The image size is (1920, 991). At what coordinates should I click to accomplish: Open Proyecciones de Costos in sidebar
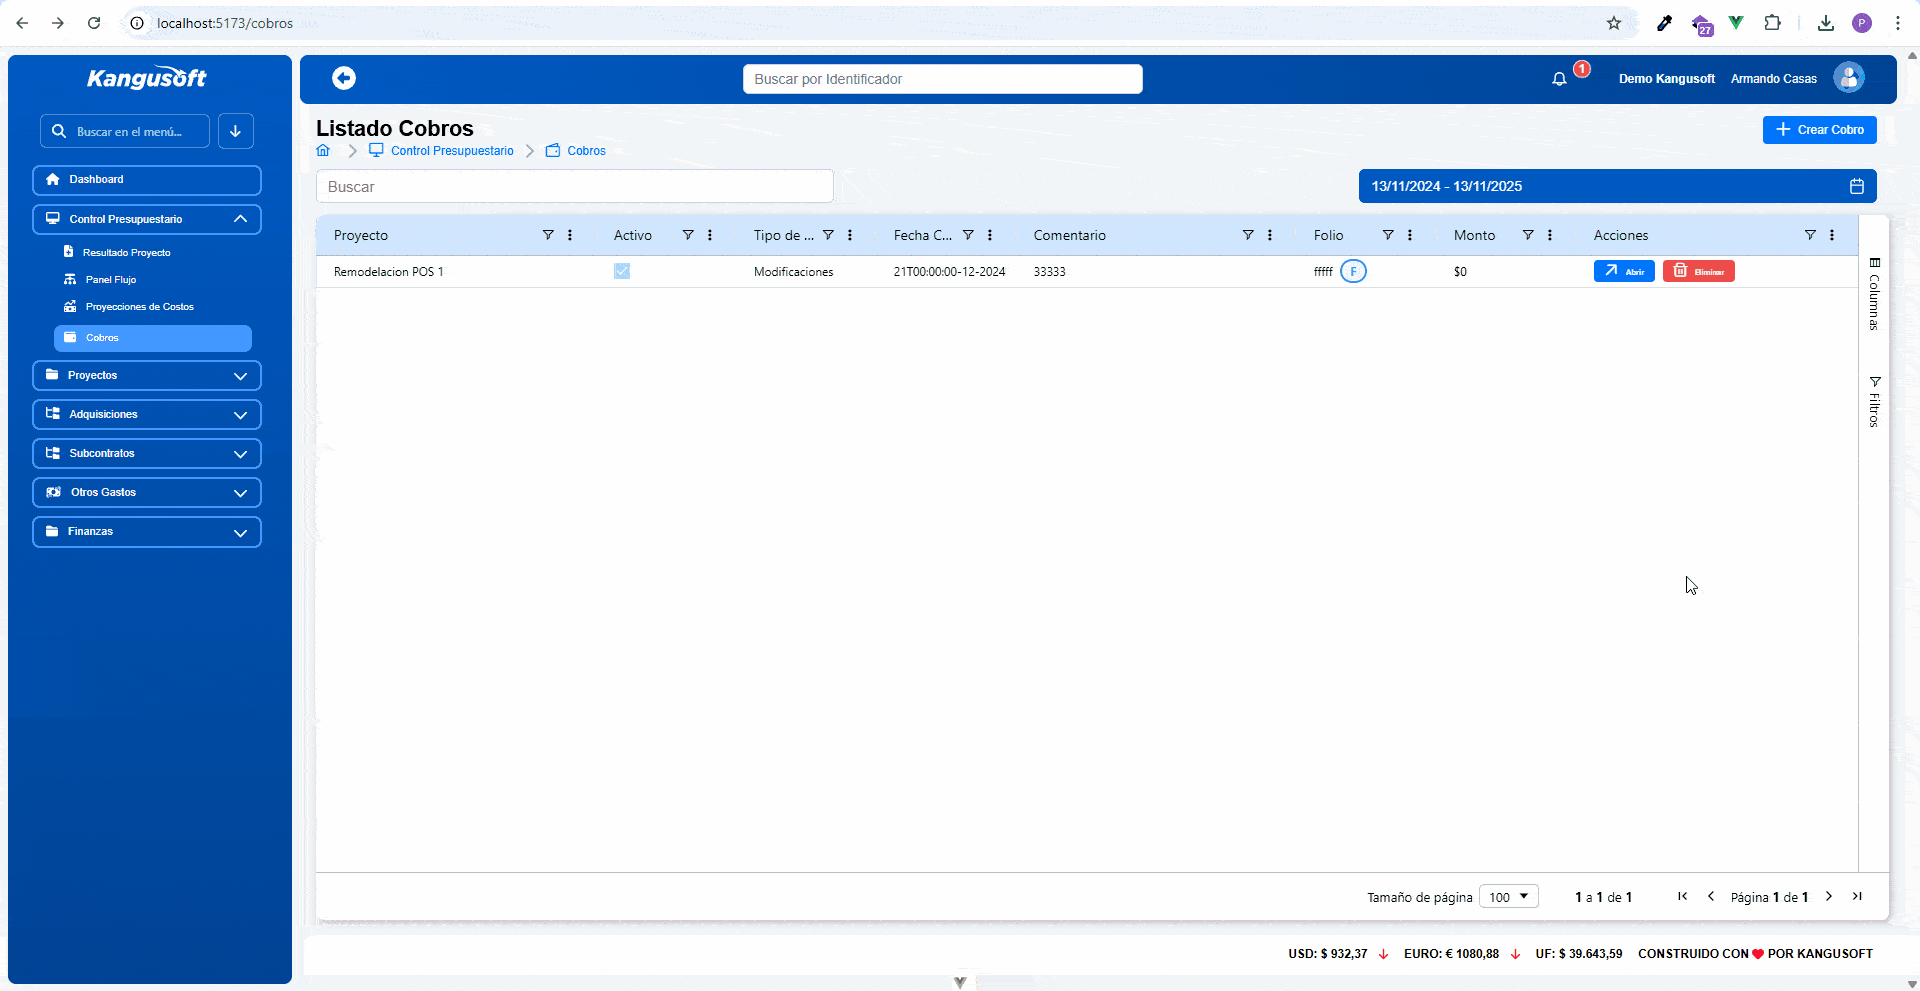click(x=139, y=307)
